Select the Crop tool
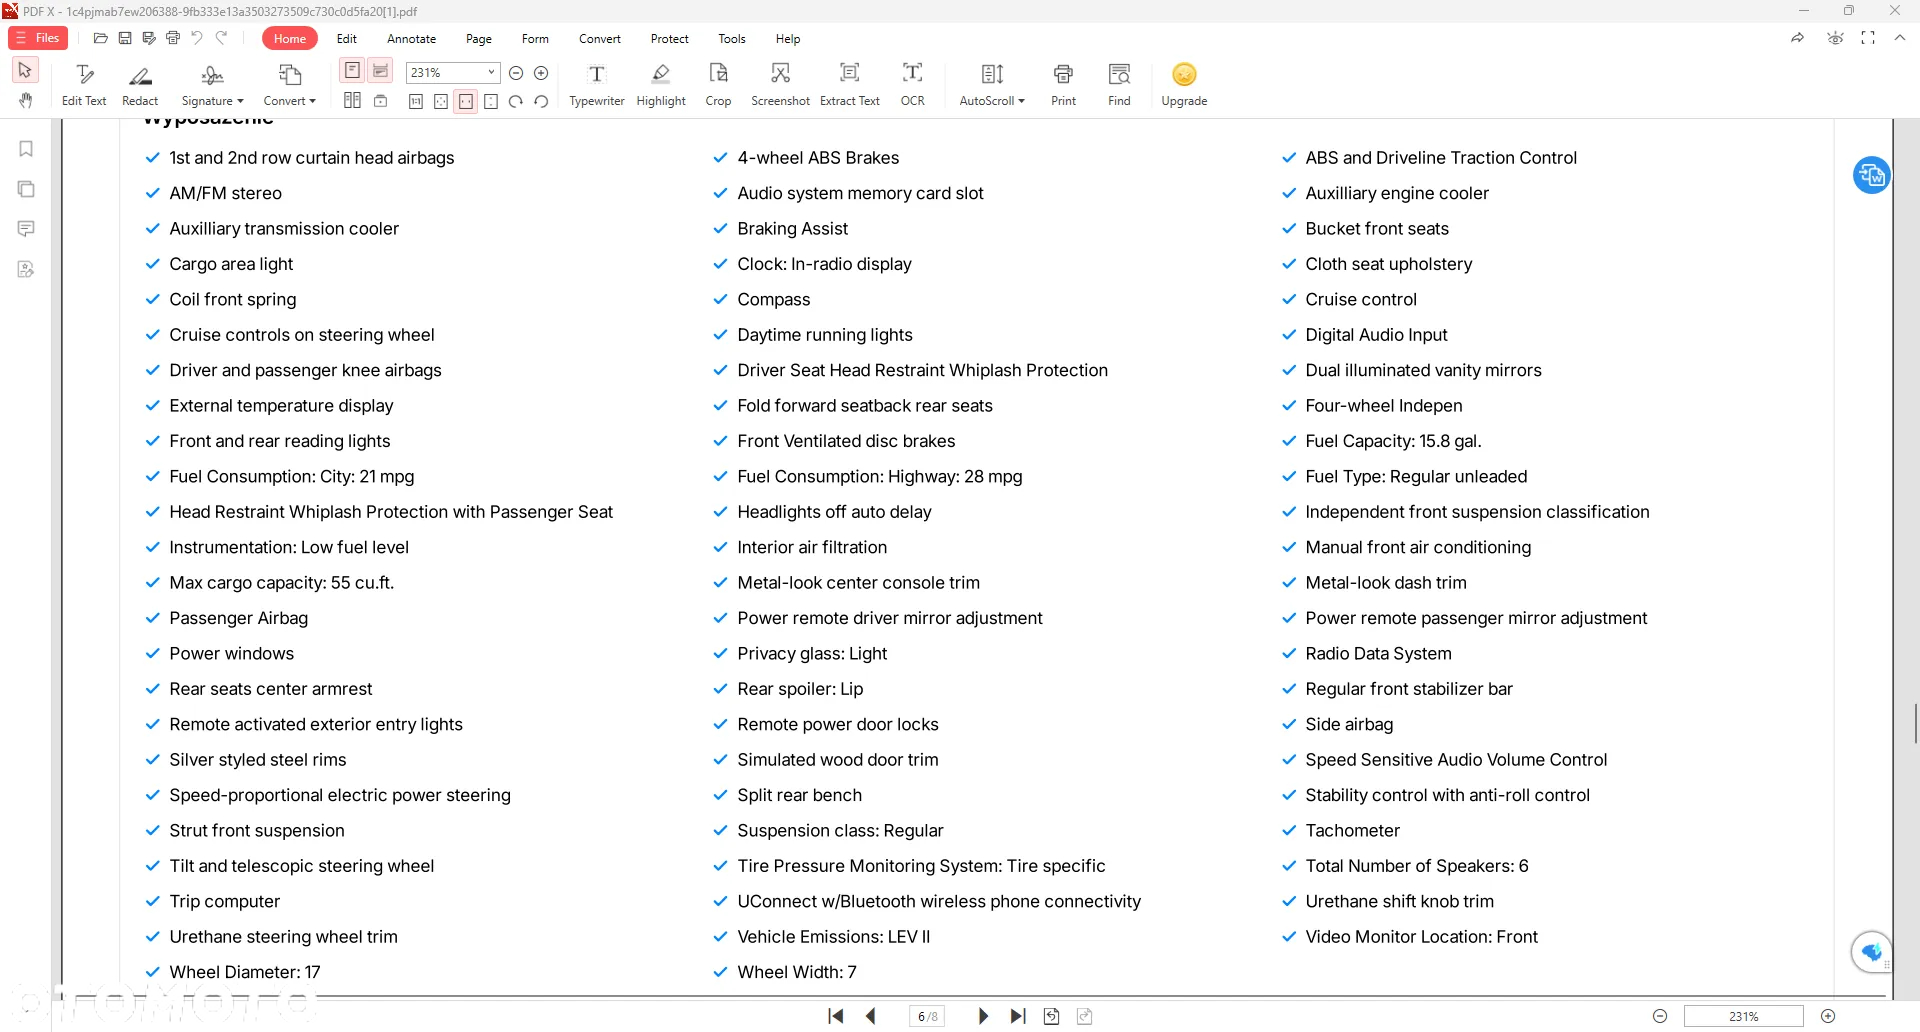This screenshot has width=1920, height=1032. coord(718,85)
